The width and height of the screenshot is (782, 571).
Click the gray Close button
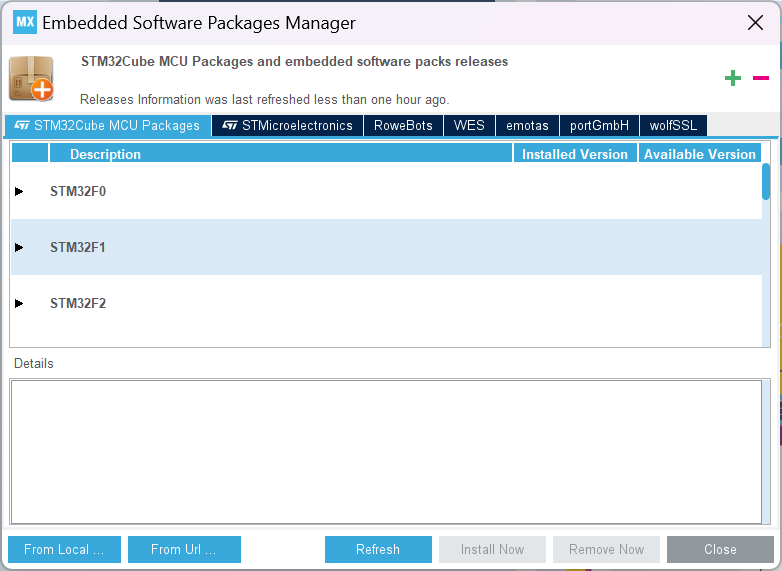[720, 550]
